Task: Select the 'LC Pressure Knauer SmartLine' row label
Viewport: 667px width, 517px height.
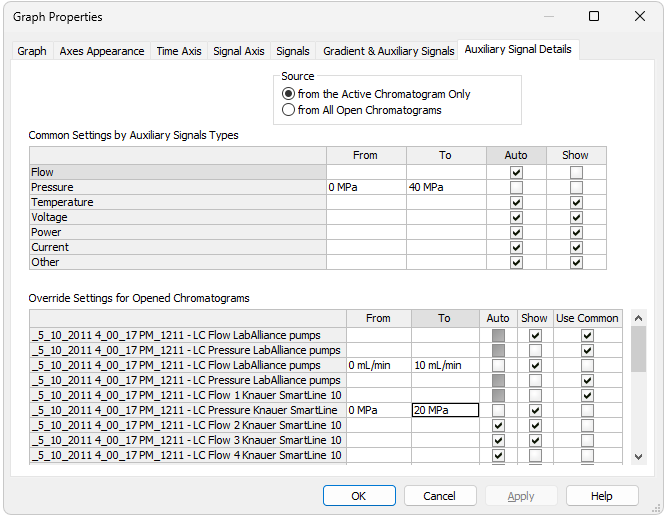Action: click(188, 410)
